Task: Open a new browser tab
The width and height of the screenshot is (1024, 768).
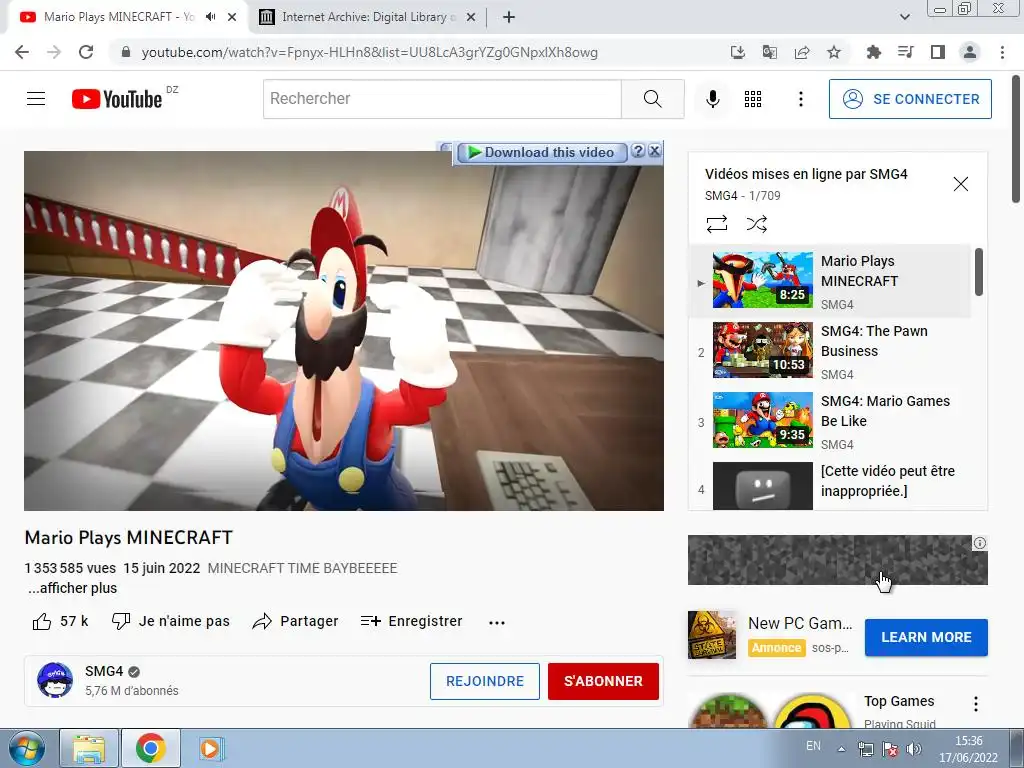Action: pyautogui.click(x=509, y=17)
